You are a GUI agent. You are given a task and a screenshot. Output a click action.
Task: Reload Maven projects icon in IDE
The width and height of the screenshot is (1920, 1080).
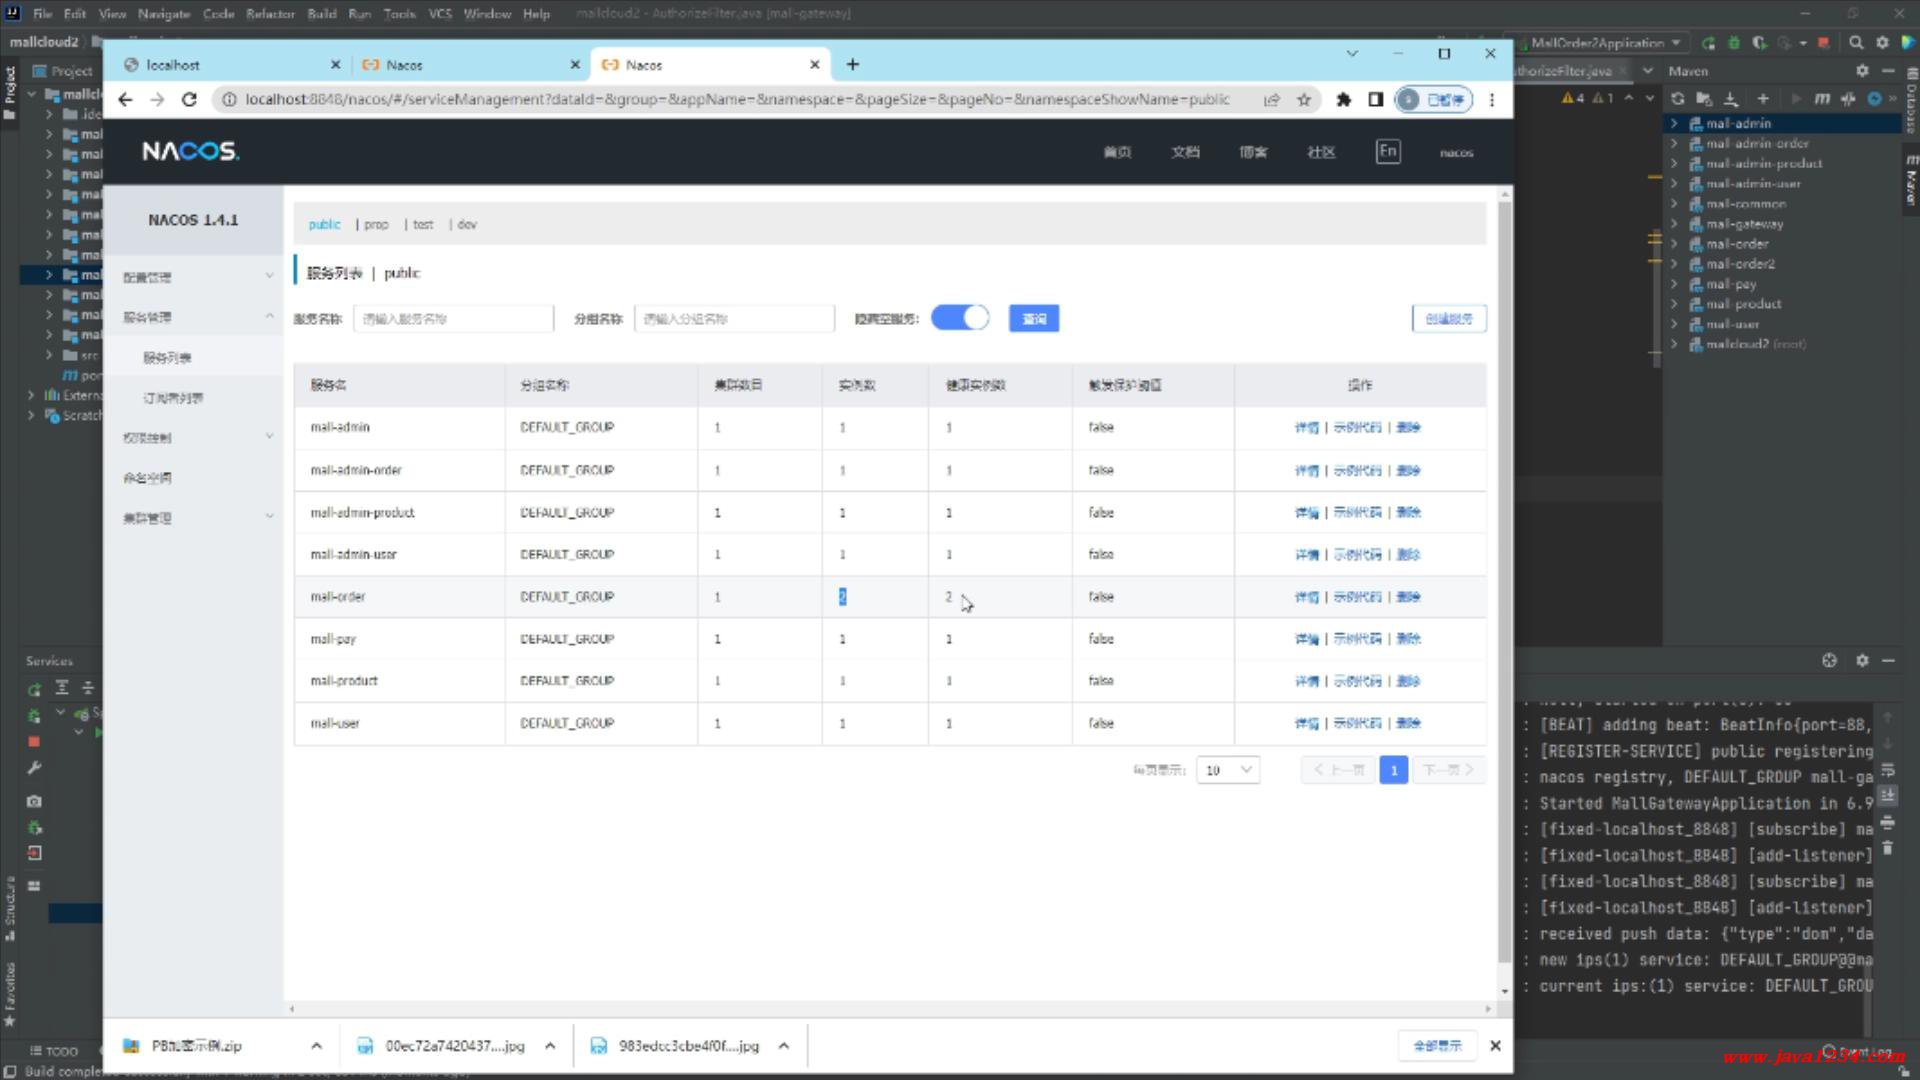[1678, 98]
